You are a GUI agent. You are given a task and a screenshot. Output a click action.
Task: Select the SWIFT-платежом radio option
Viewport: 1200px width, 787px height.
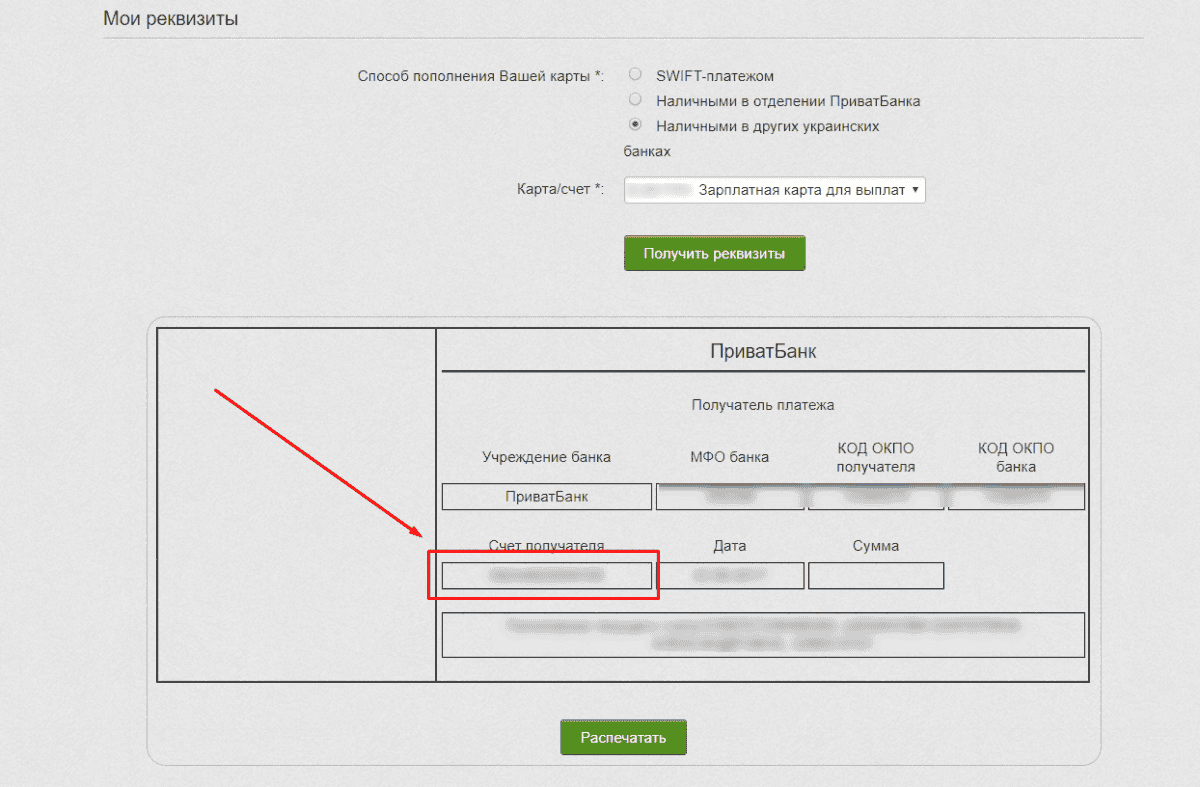pos(635,75)
